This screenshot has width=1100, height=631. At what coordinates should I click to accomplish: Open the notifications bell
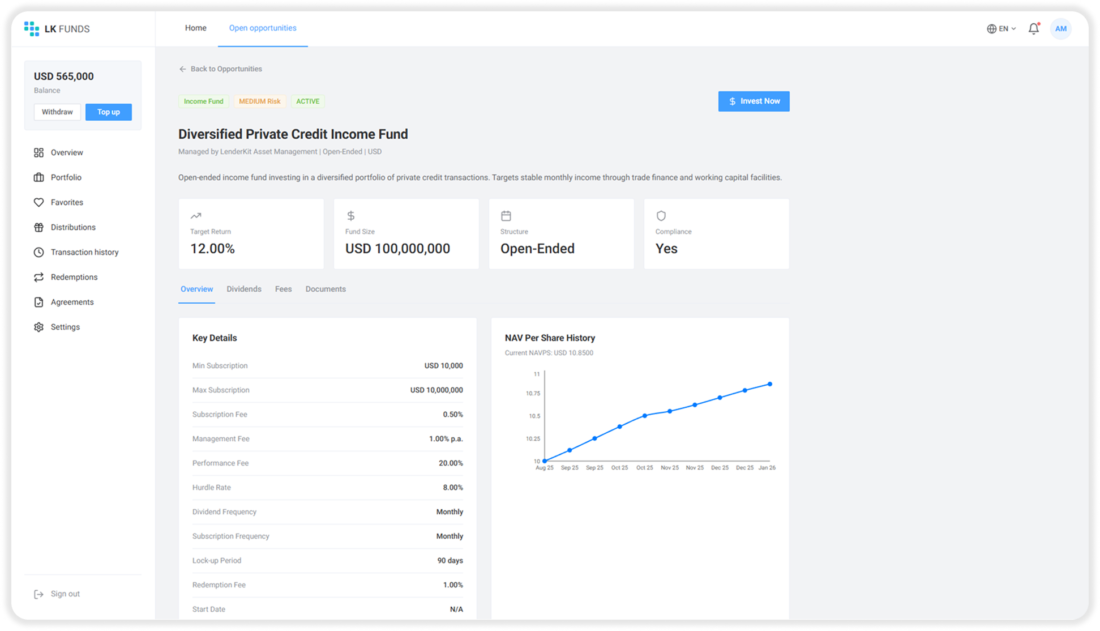click(1033, 29)
